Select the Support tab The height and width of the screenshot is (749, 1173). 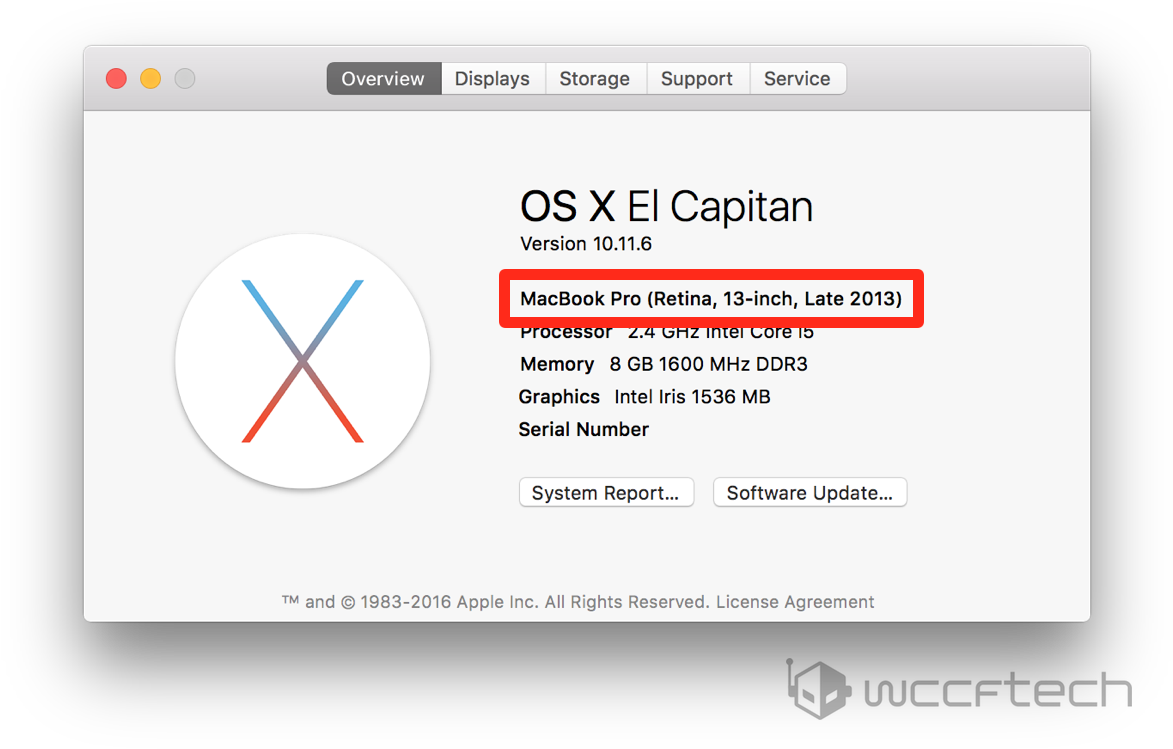(x=696, y=79)
